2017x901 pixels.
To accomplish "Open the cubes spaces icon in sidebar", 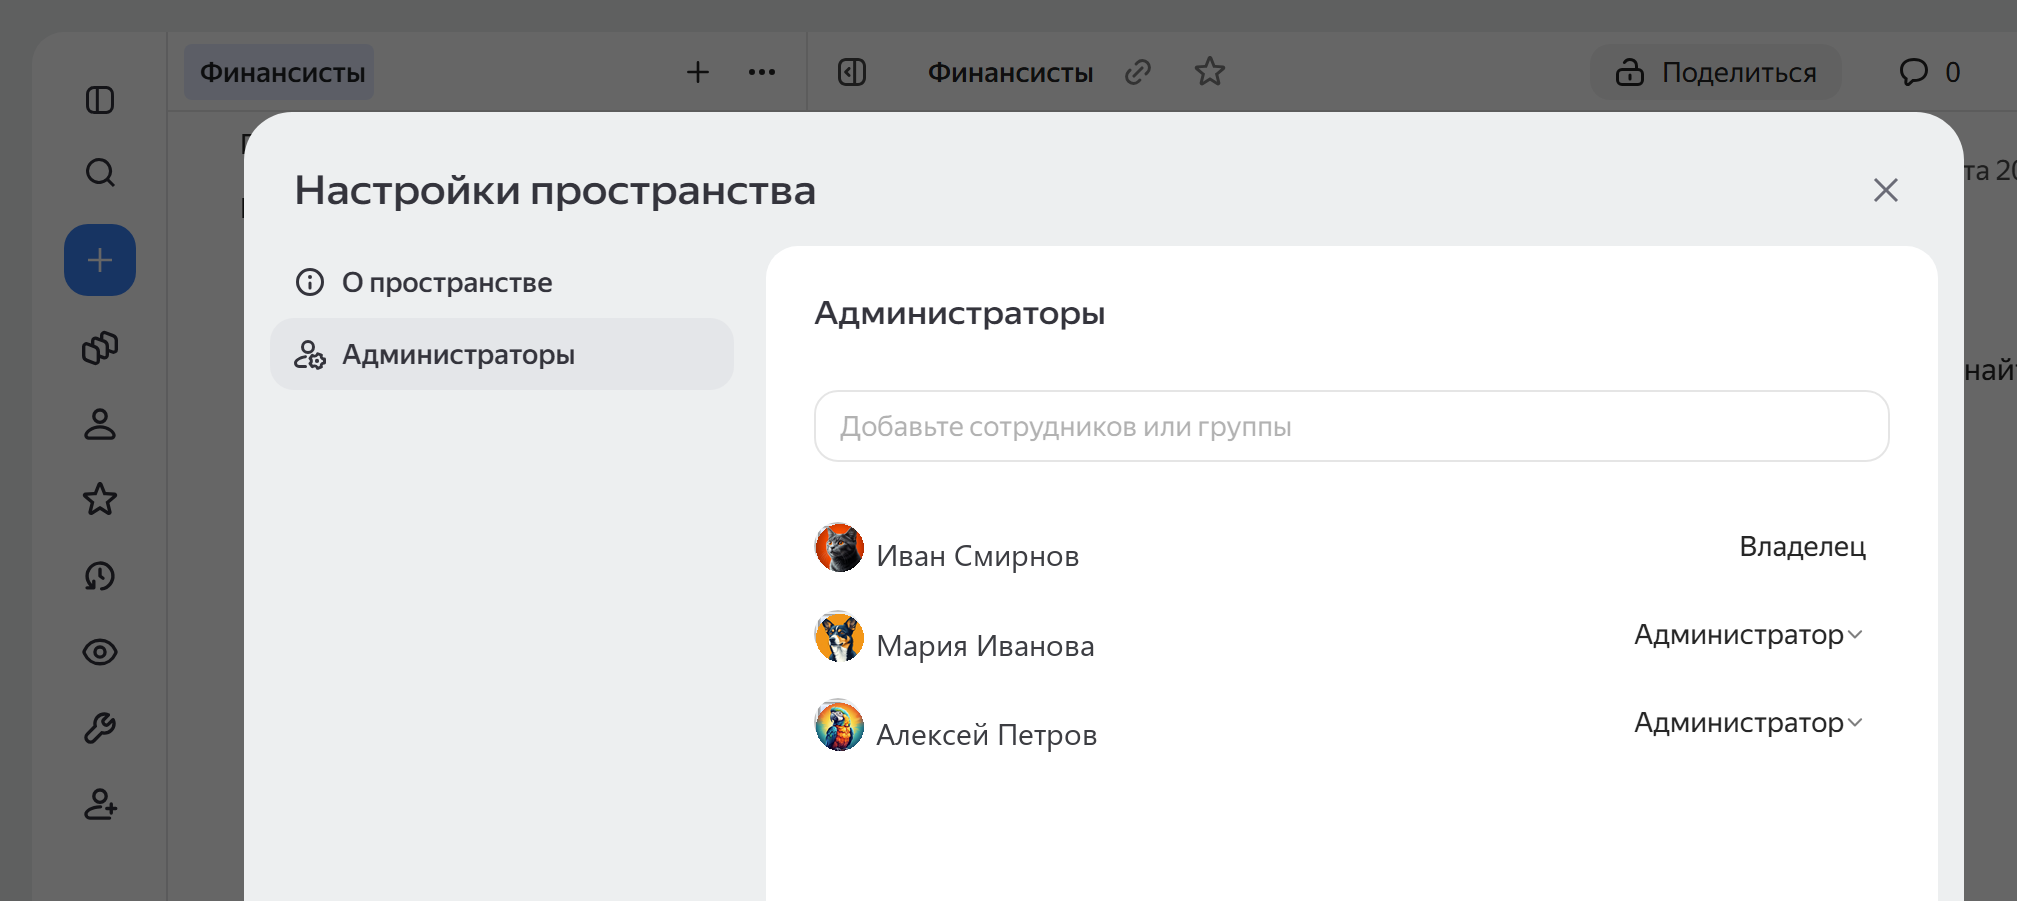I will pos(100,348).
